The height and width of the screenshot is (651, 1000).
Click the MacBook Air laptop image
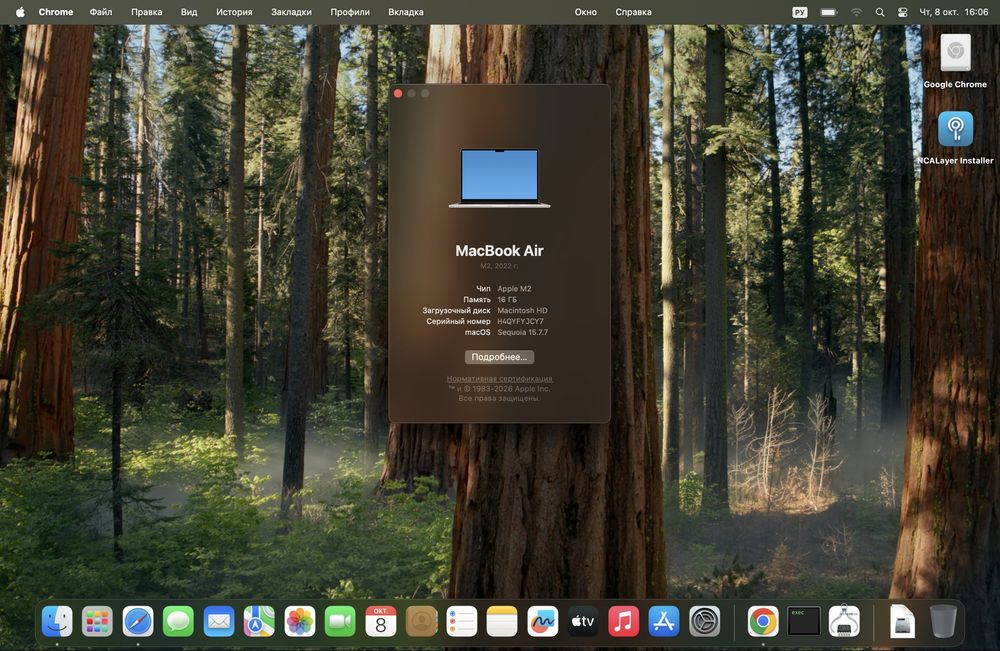(499, 179)
